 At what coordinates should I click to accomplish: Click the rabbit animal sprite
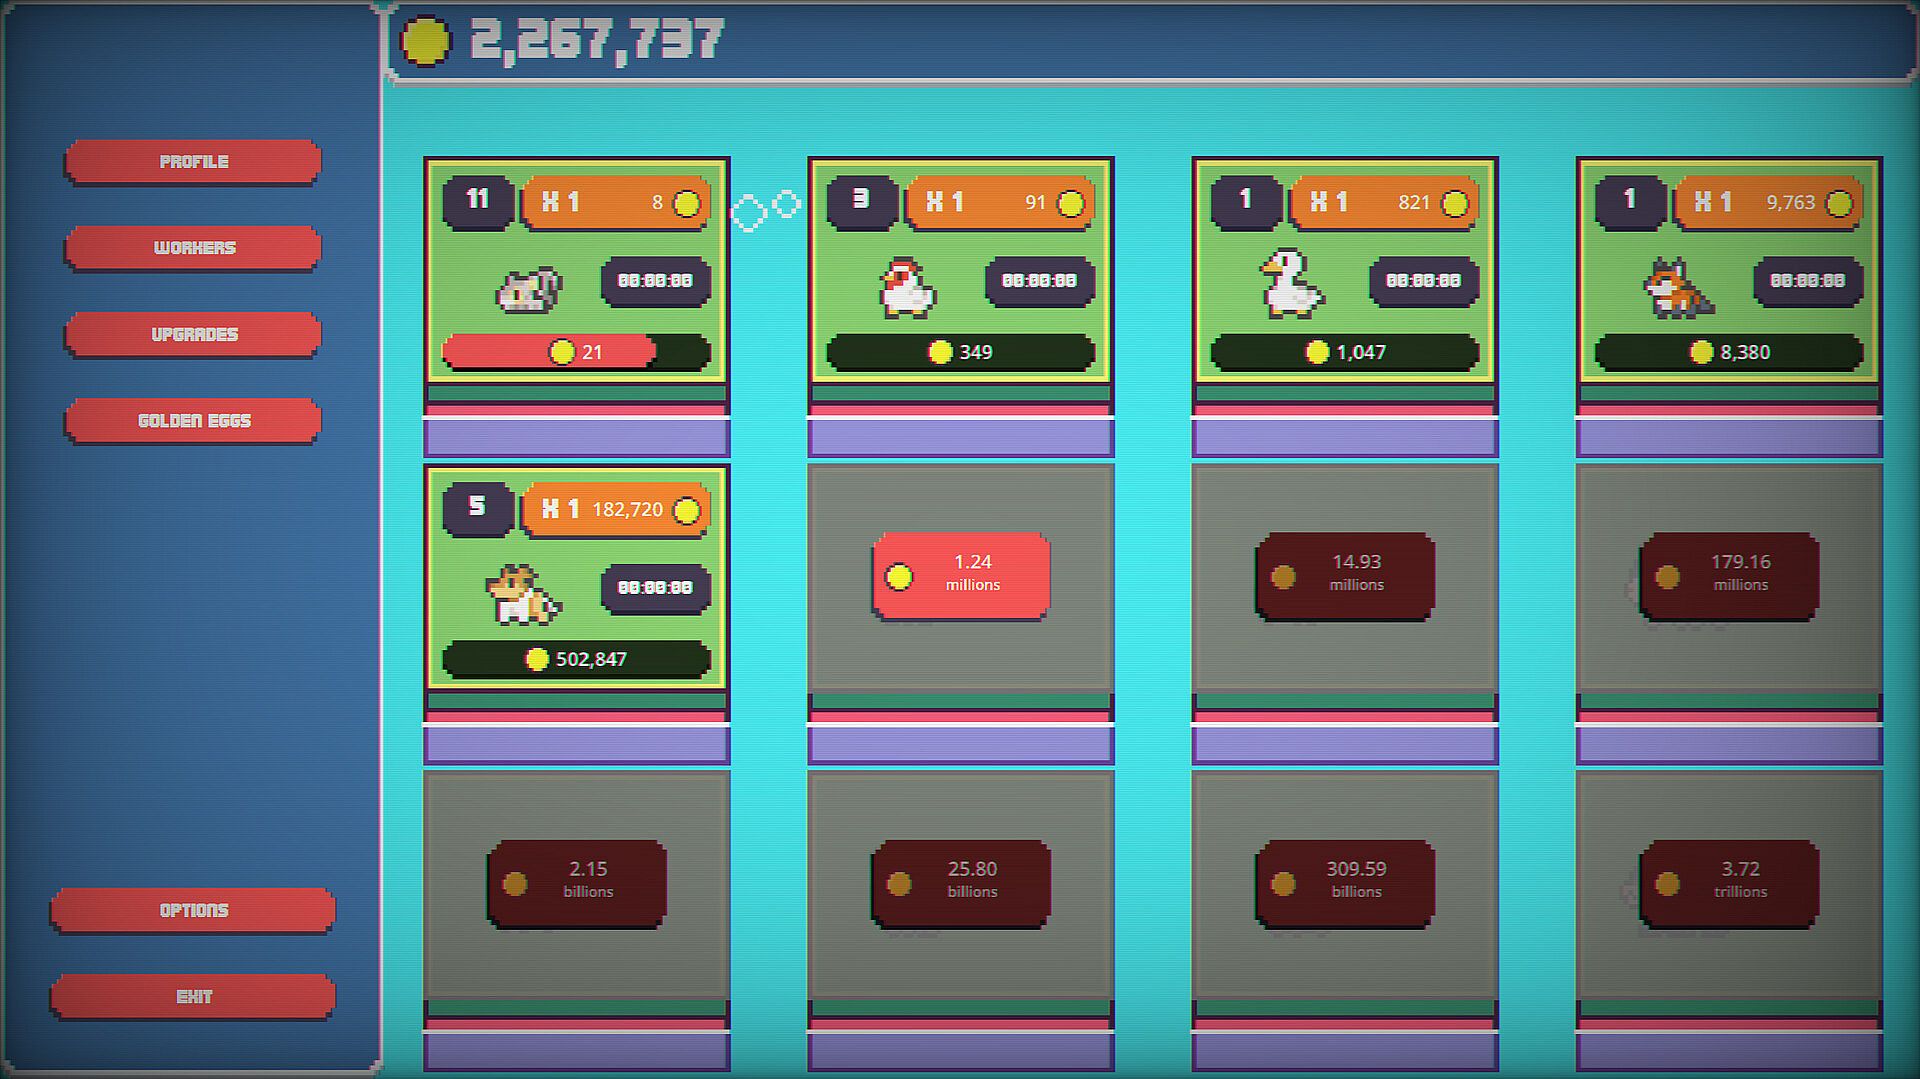click(529, 289)
